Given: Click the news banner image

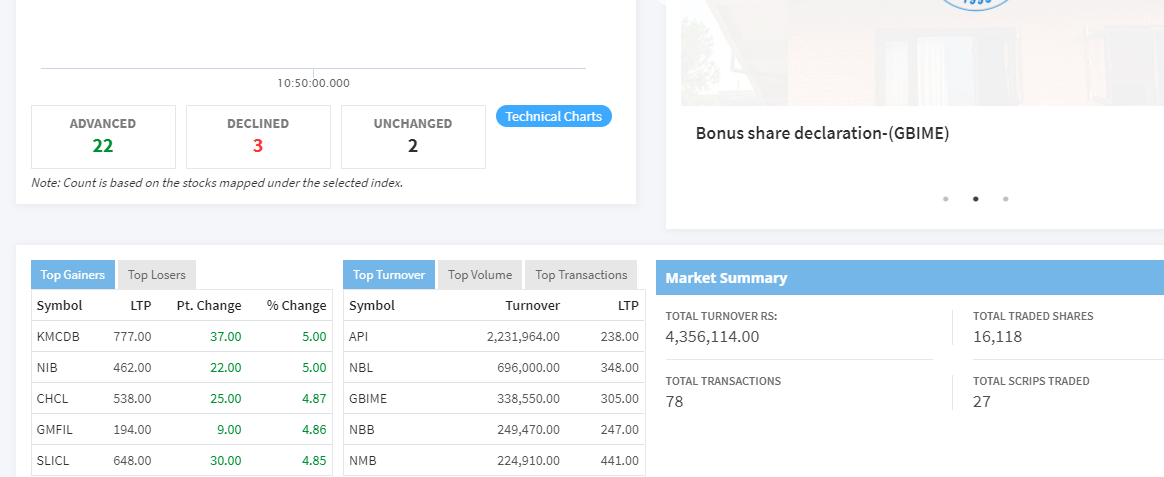Looking at the screenshot, I should (922, 52).
